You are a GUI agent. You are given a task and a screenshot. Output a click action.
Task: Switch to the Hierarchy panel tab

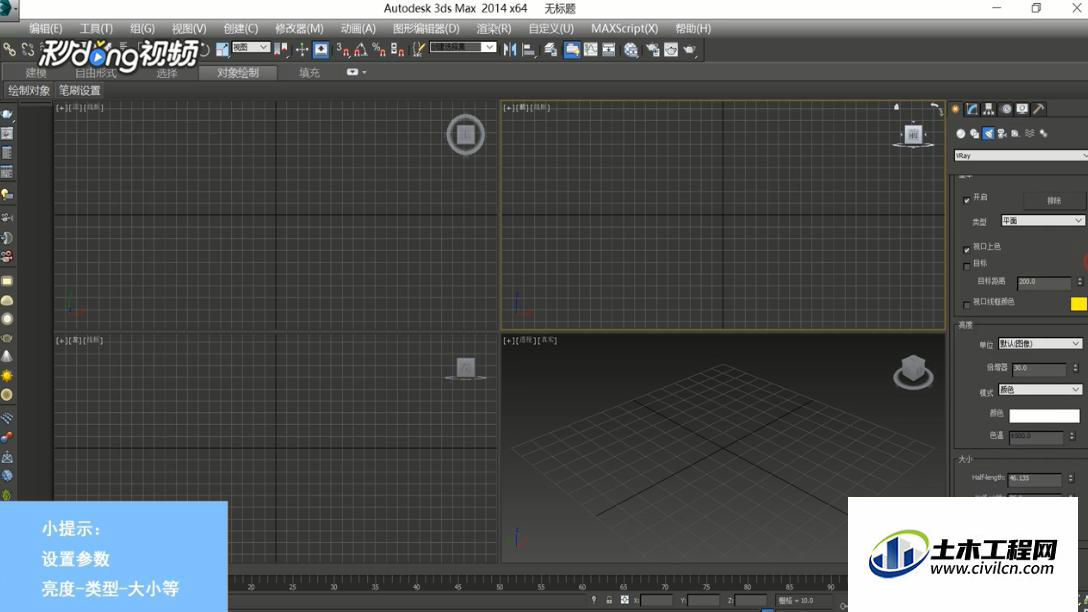click(989, 109)
